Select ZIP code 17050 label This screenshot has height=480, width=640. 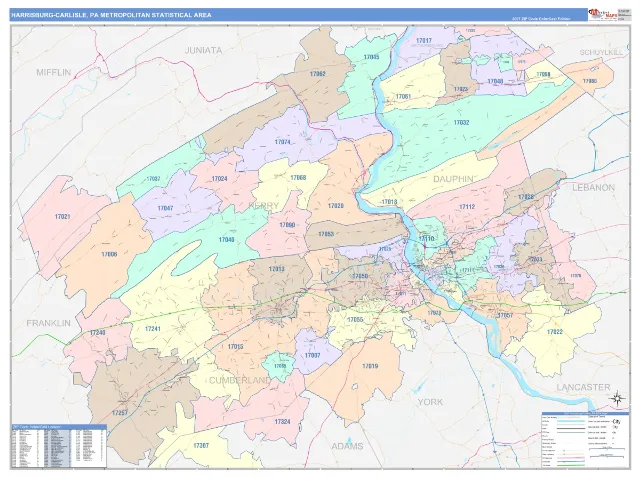pyautogui.click(x=360, y=276)
